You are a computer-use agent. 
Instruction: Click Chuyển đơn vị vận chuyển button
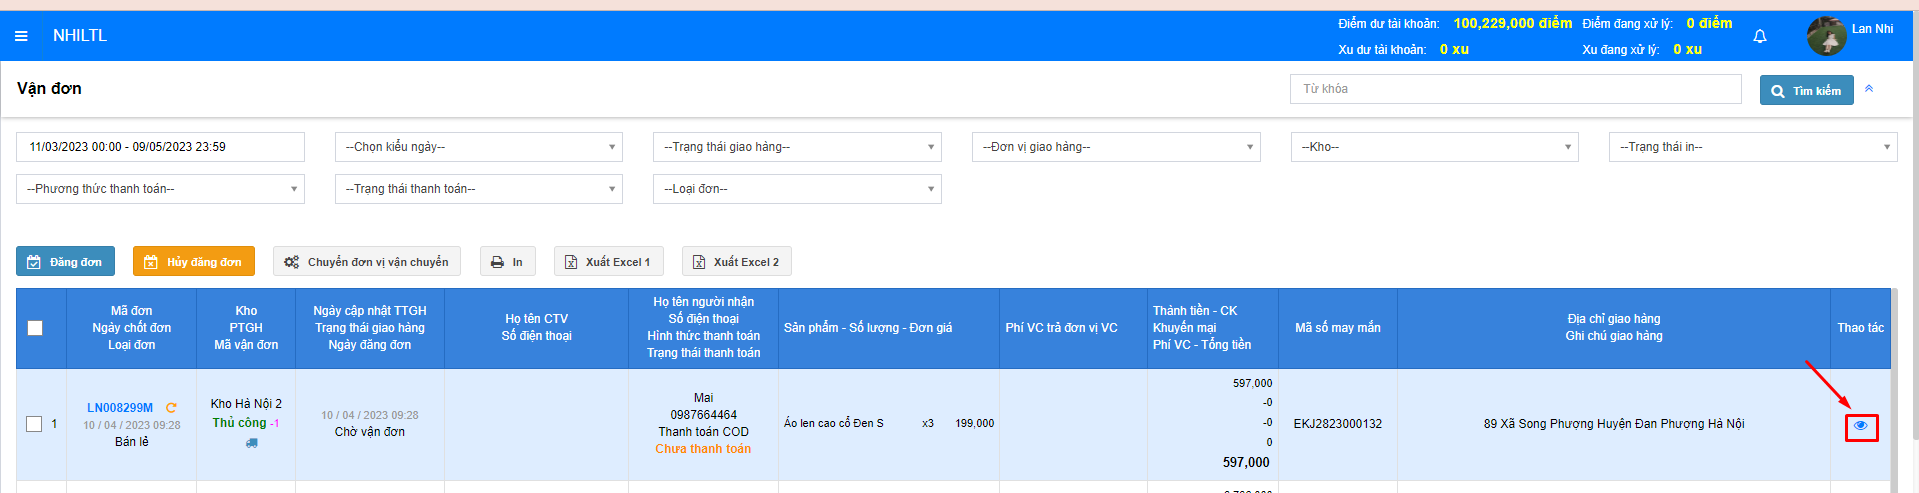(366, 262)
